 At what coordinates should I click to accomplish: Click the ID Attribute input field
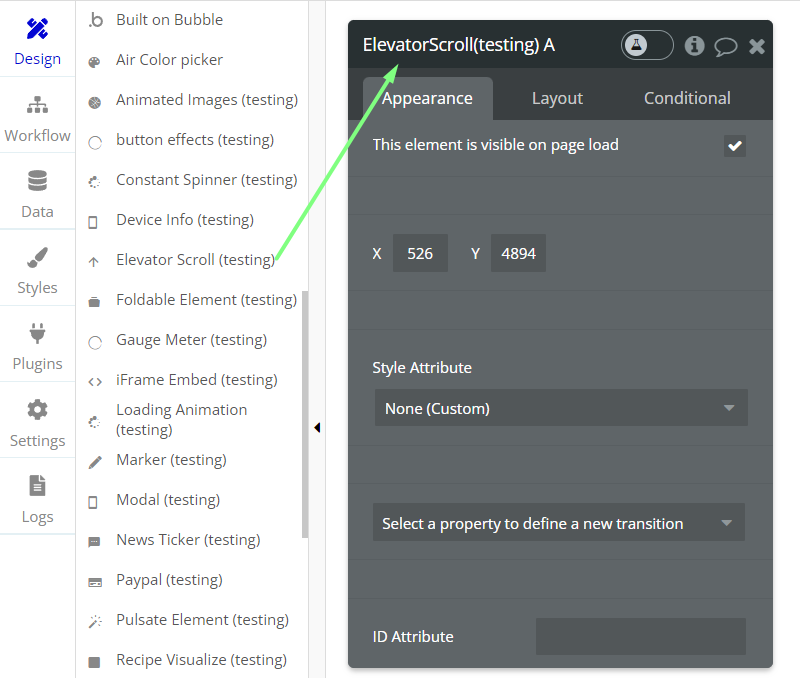(x=640, y=636)
